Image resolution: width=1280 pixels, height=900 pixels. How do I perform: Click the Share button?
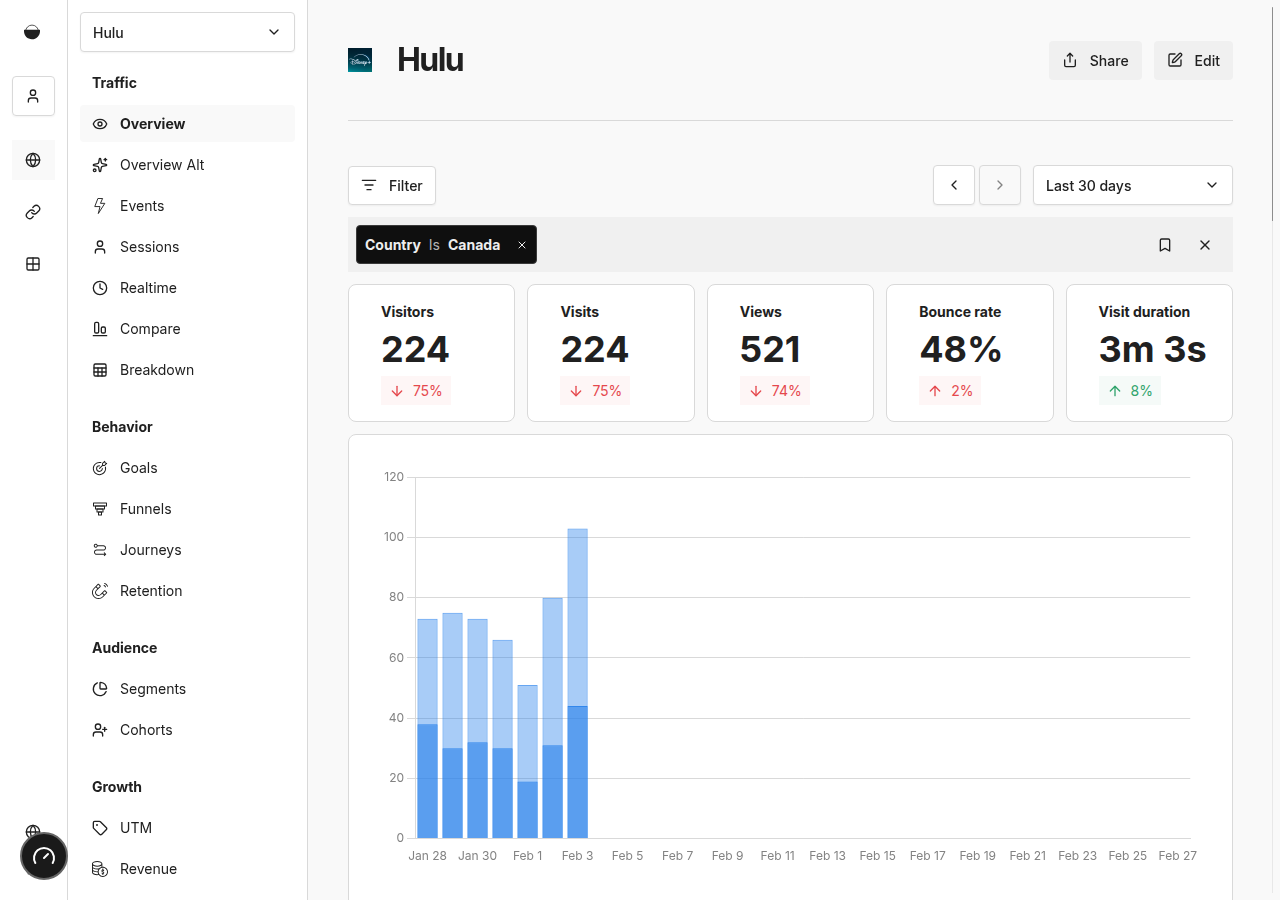click(1095, 60)
